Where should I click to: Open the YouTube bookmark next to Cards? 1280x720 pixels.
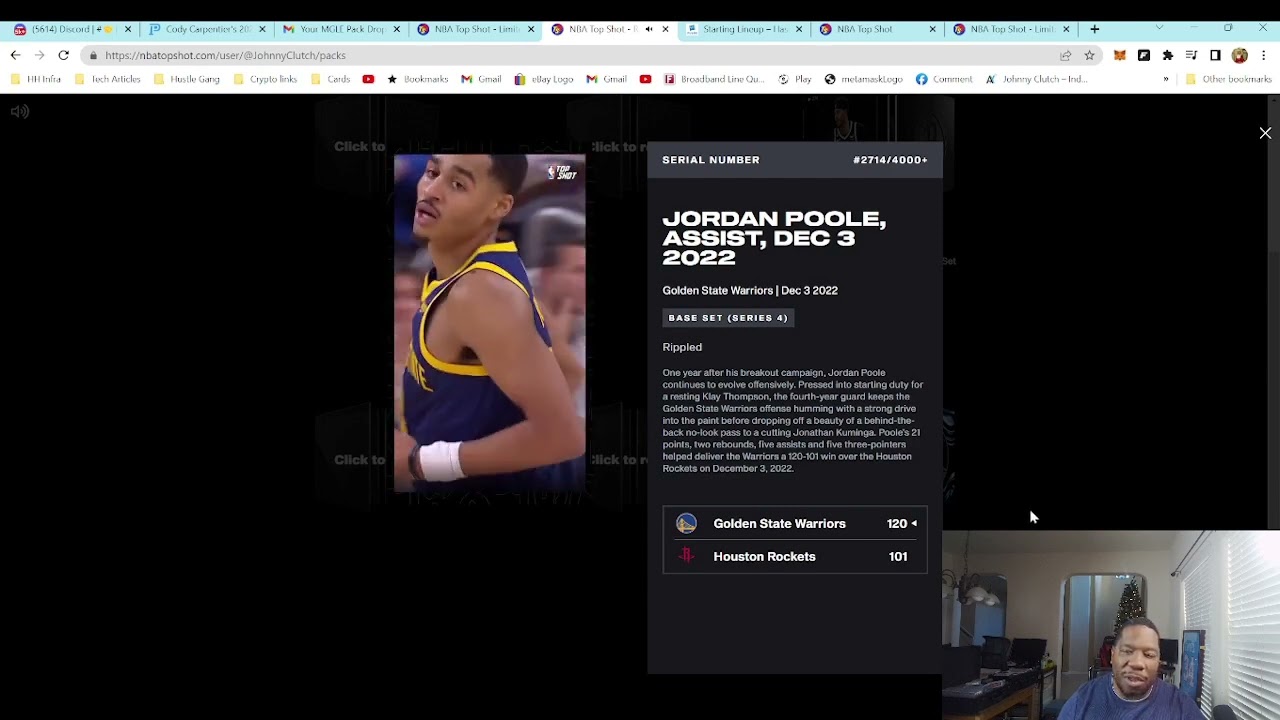(x=368, y=79)
